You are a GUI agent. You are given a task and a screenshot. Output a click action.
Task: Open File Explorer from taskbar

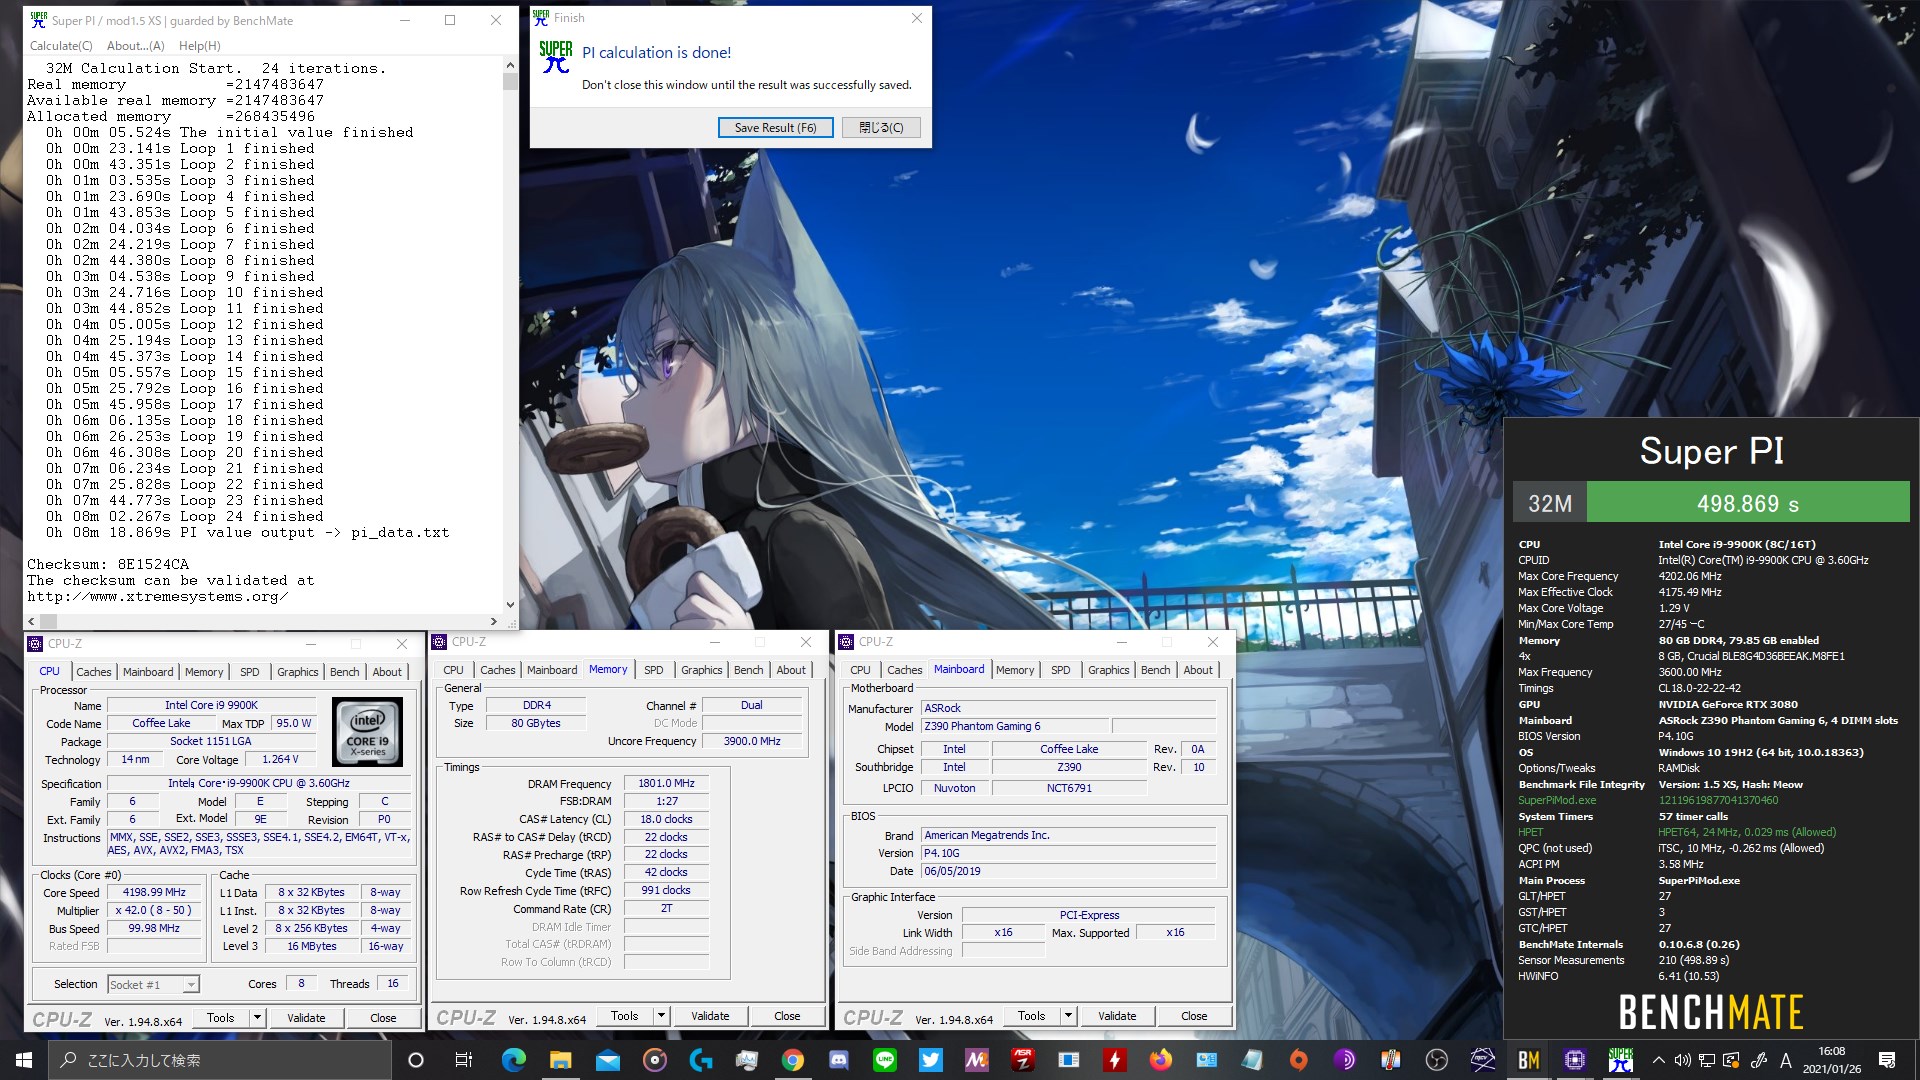coord(560,1060)
